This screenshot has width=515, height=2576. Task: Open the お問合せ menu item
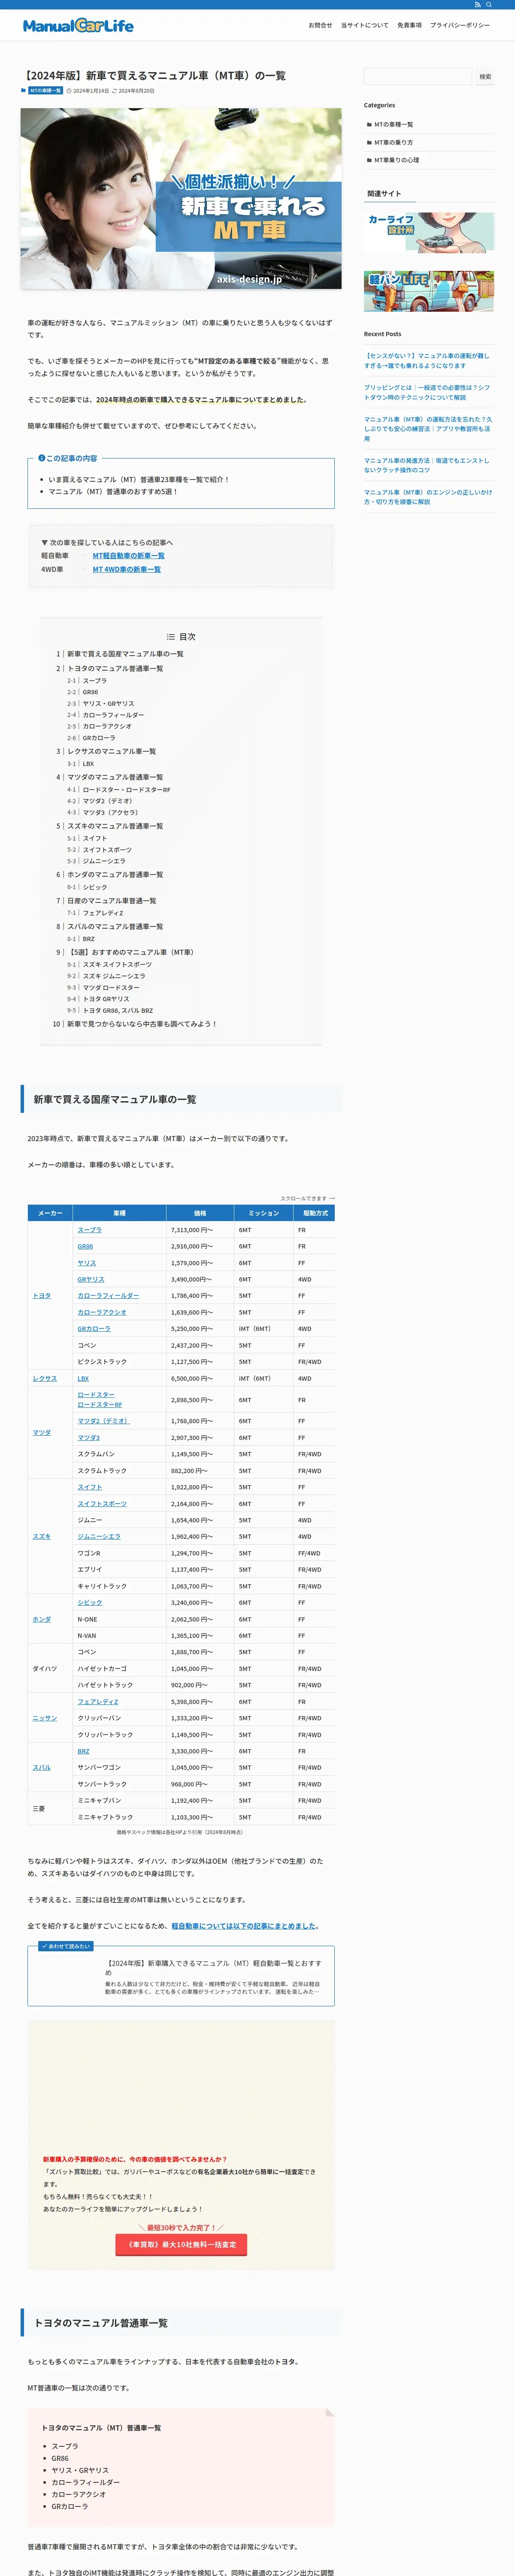320,25
